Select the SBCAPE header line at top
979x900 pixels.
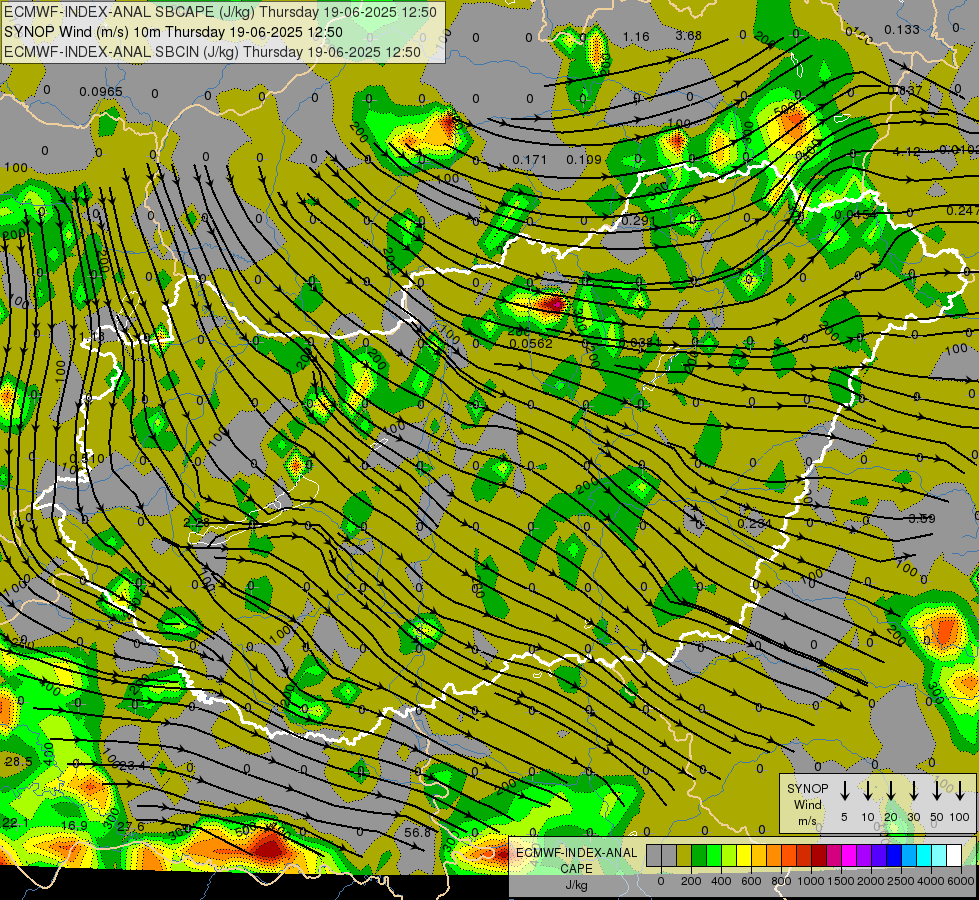[x=220, y=12]
